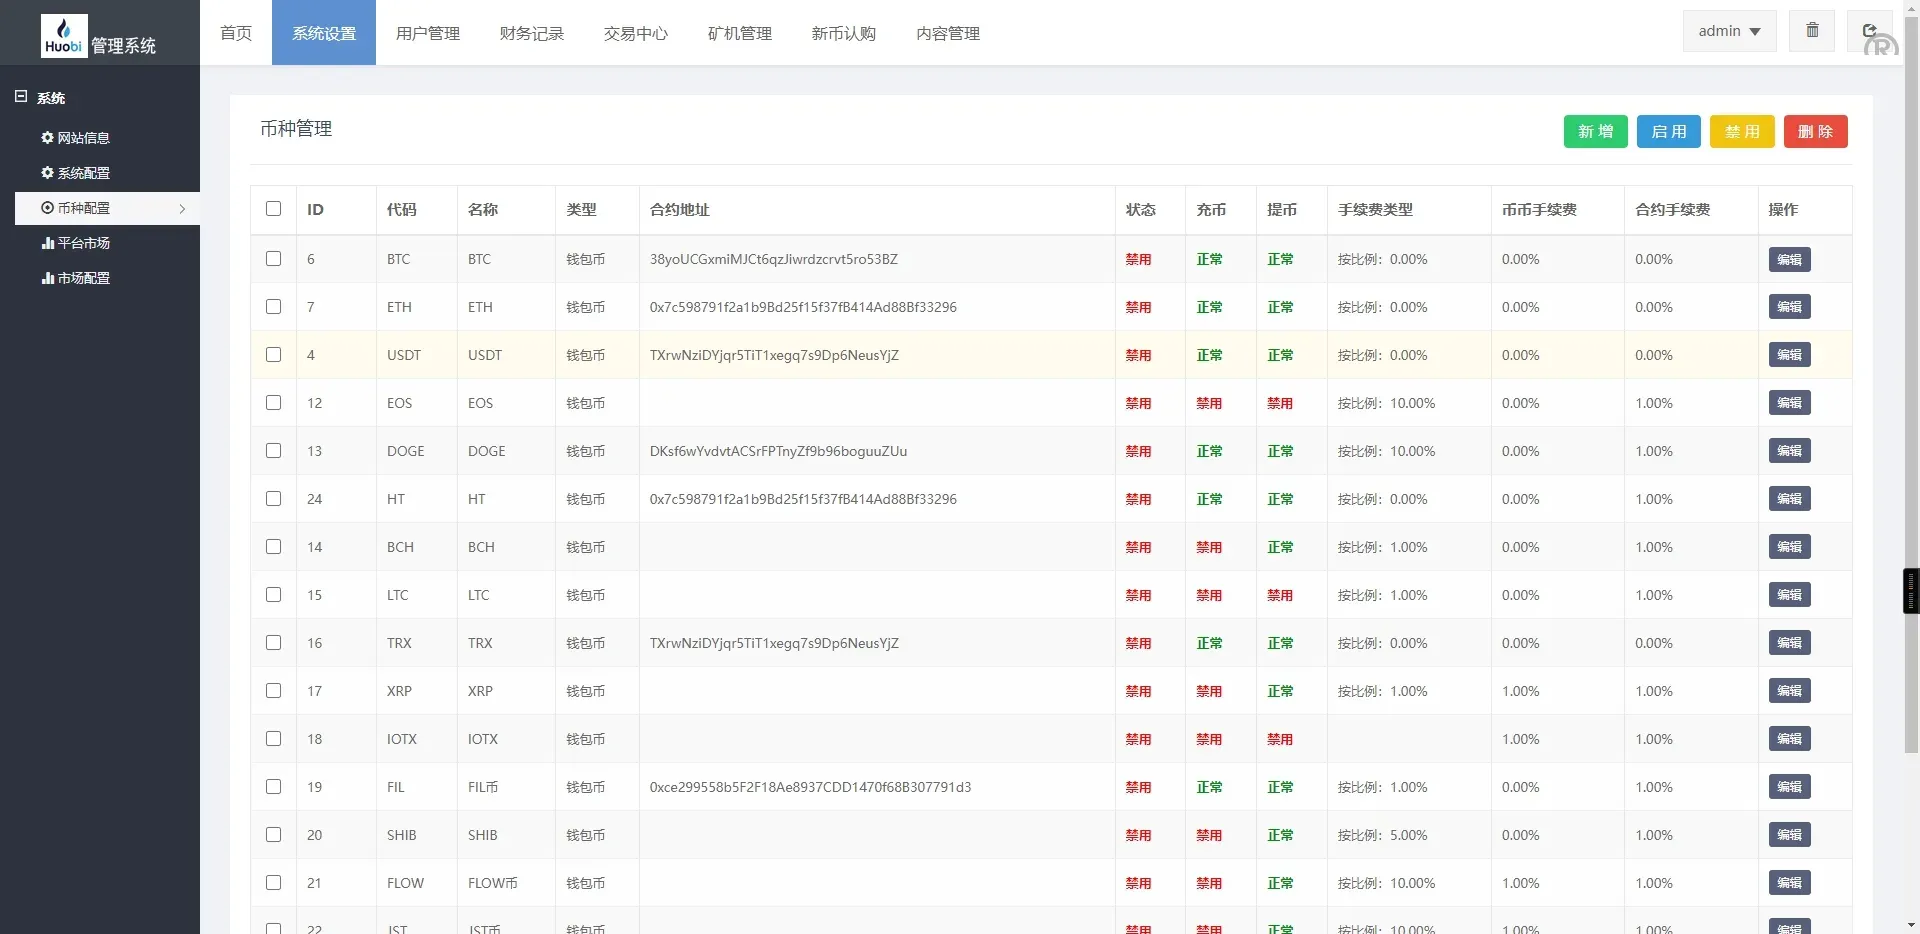Open the 交易中心 menu
This screenshot has height=934, width=1920.
tap(636, 33)
